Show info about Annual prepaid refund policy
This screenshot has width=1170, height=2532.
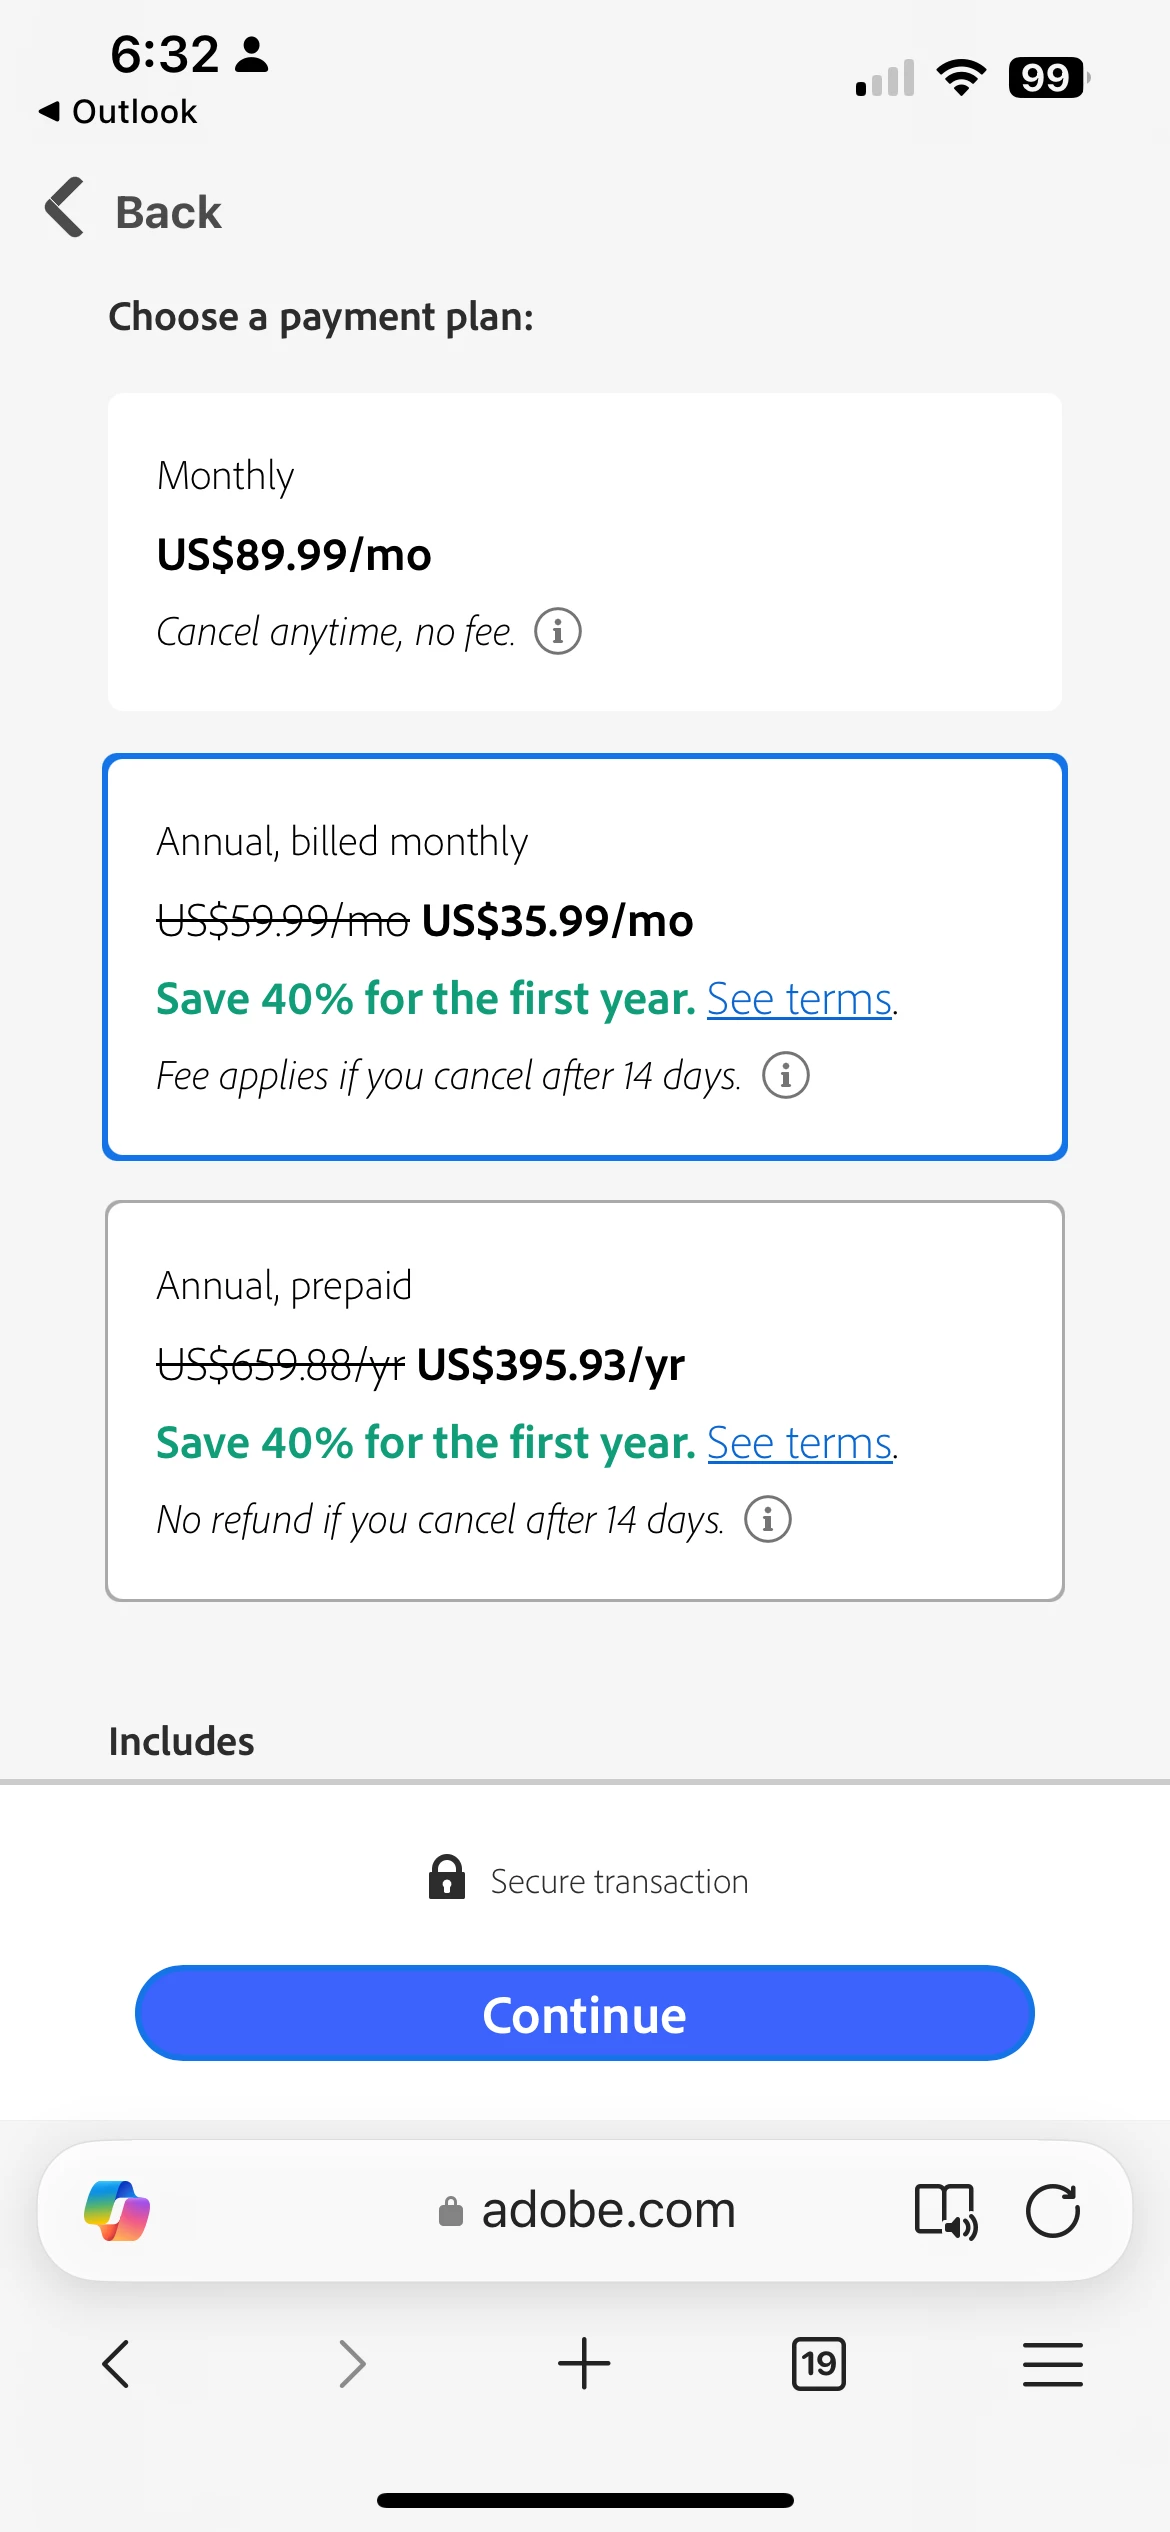click(768, 1520)
